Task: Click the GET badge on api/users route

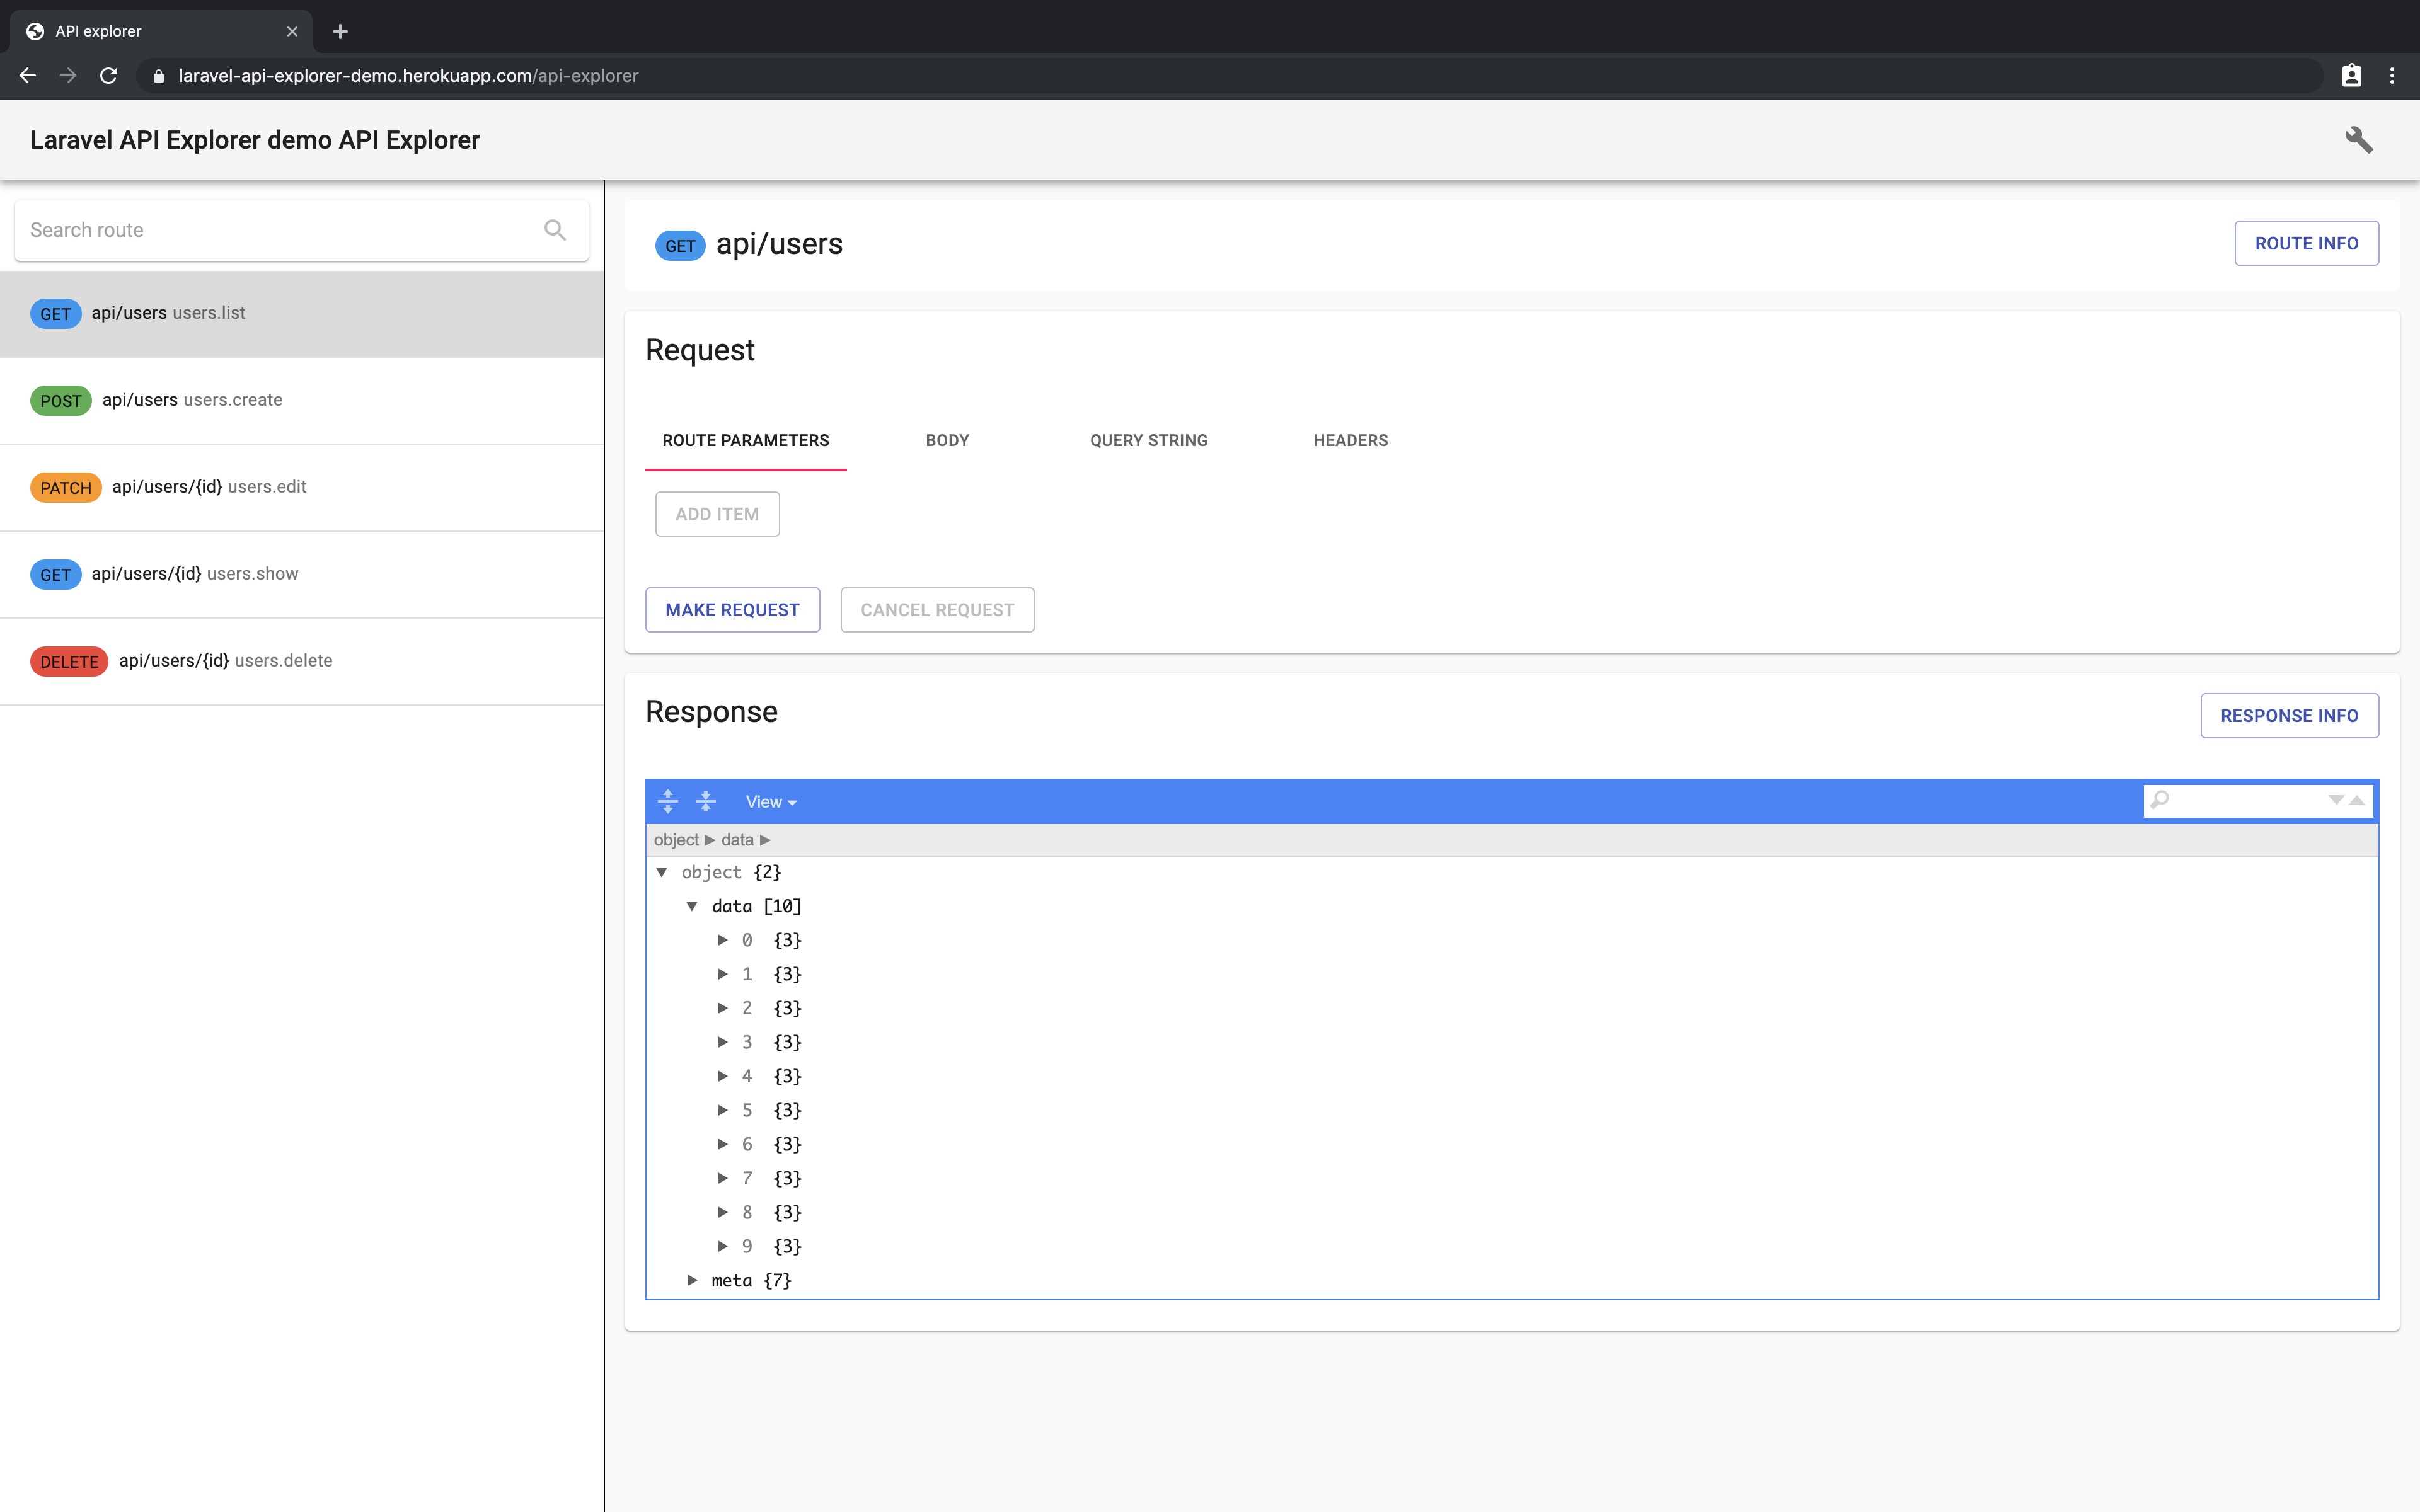Action: [55, 312]
